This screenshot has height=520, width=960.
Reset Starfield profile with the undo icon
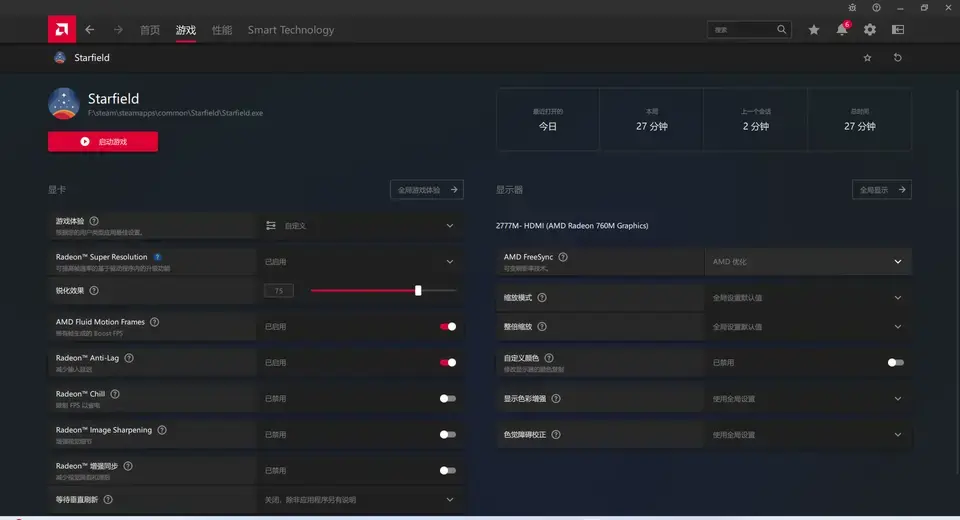click(x=898, y=58)
